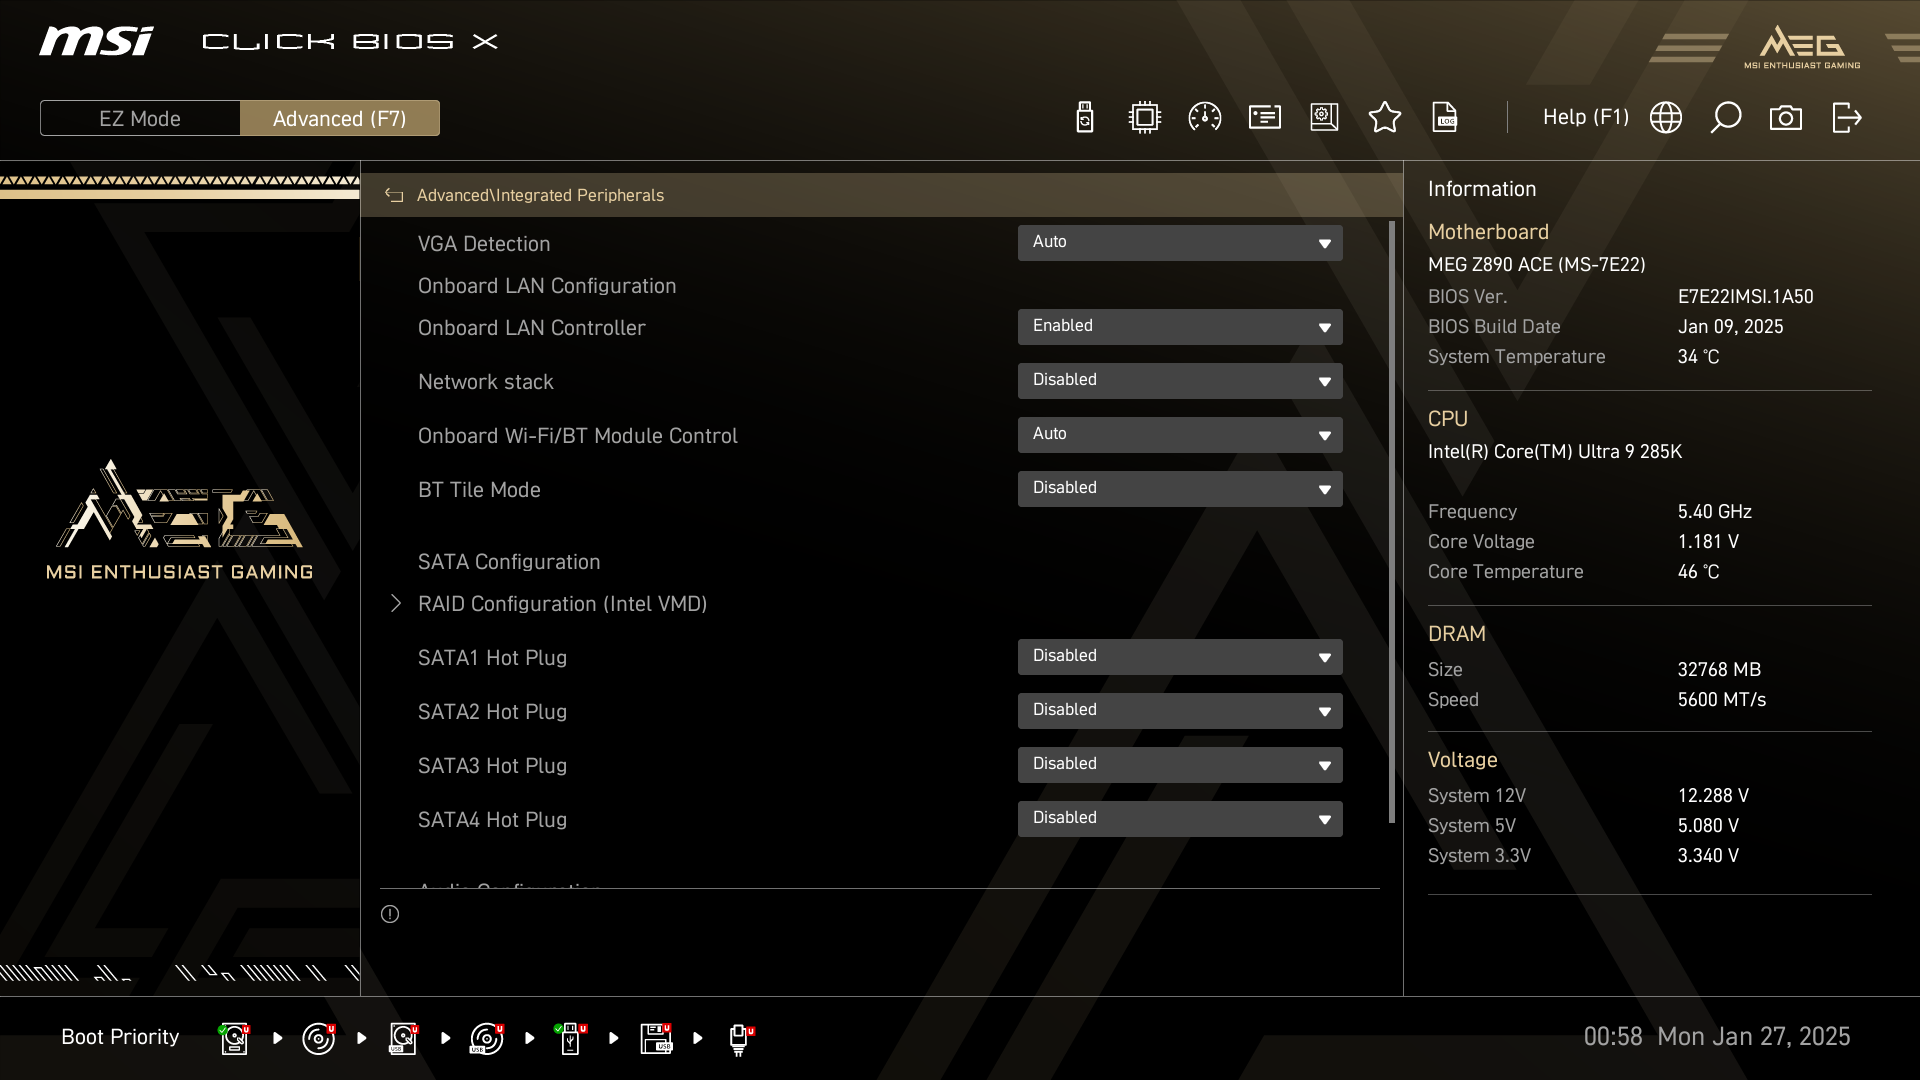Open the SATA1 Hot Plug dropdown
This screenshot has width=1920, height=1080.
(1179, 657)
